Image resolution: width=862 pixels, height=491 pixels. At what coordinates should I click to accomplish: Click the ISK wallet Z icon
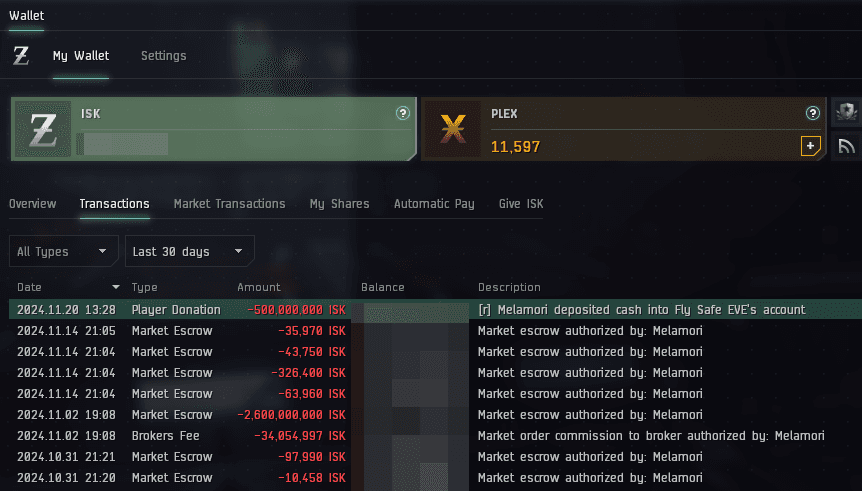click(43, 130)
